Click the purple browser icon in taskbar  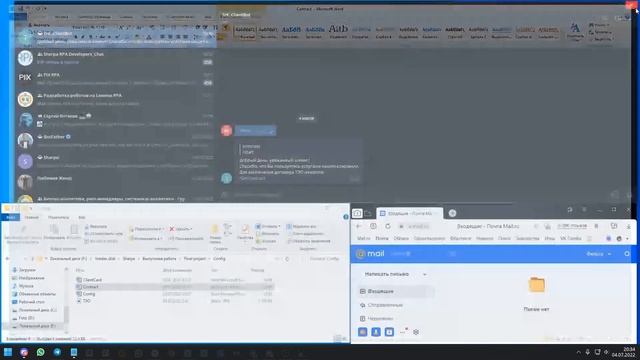[x=24, y=352]
